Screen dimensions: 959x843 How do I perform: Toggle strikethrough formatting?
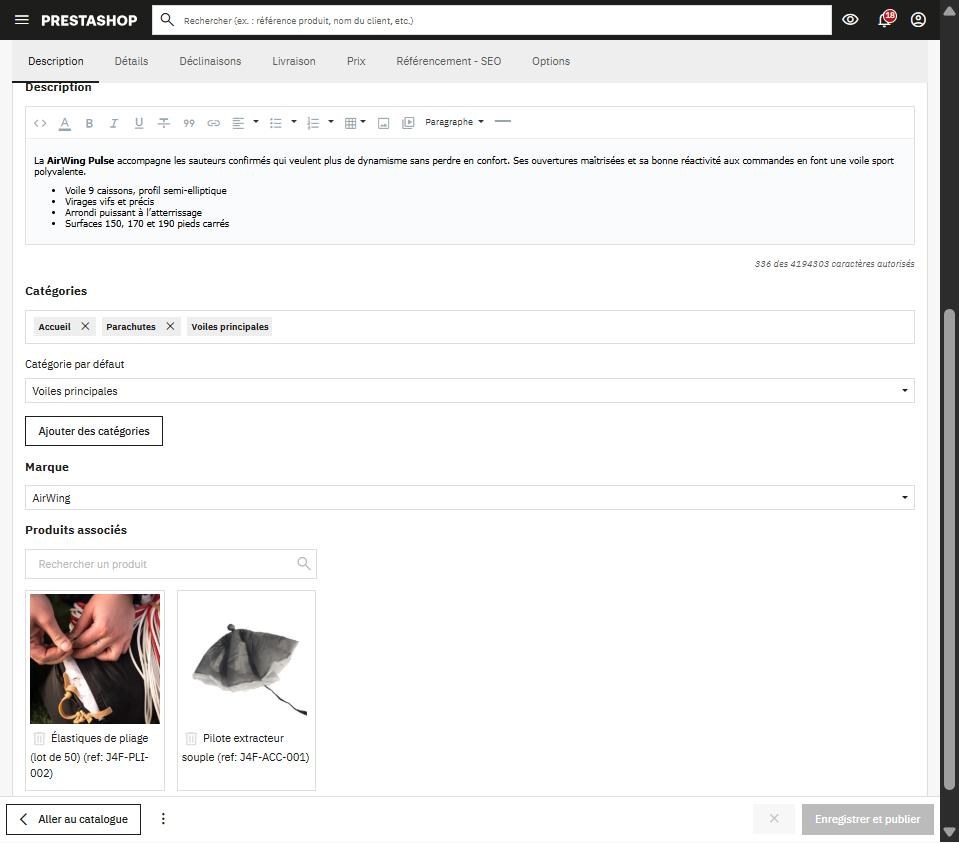[163, 123]
